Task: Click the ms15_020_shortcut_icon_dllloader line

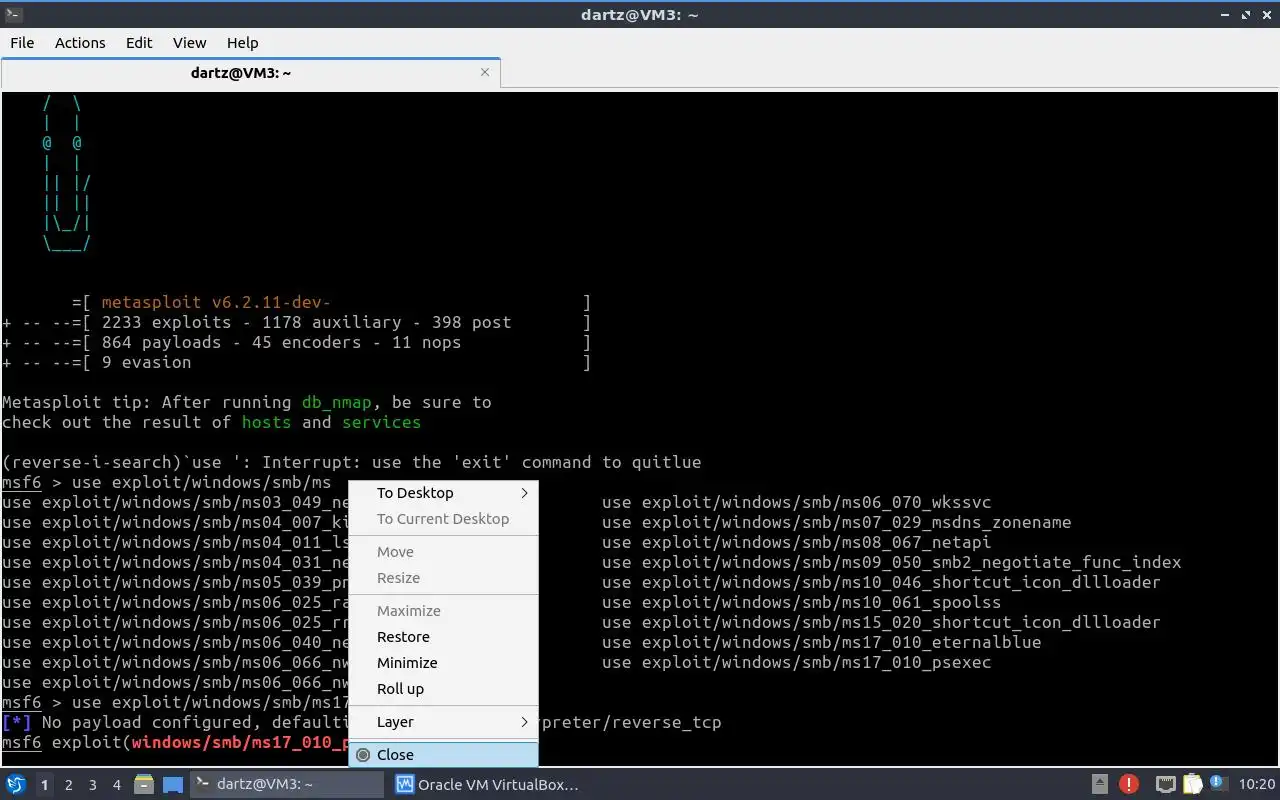Action: [881, 623]
